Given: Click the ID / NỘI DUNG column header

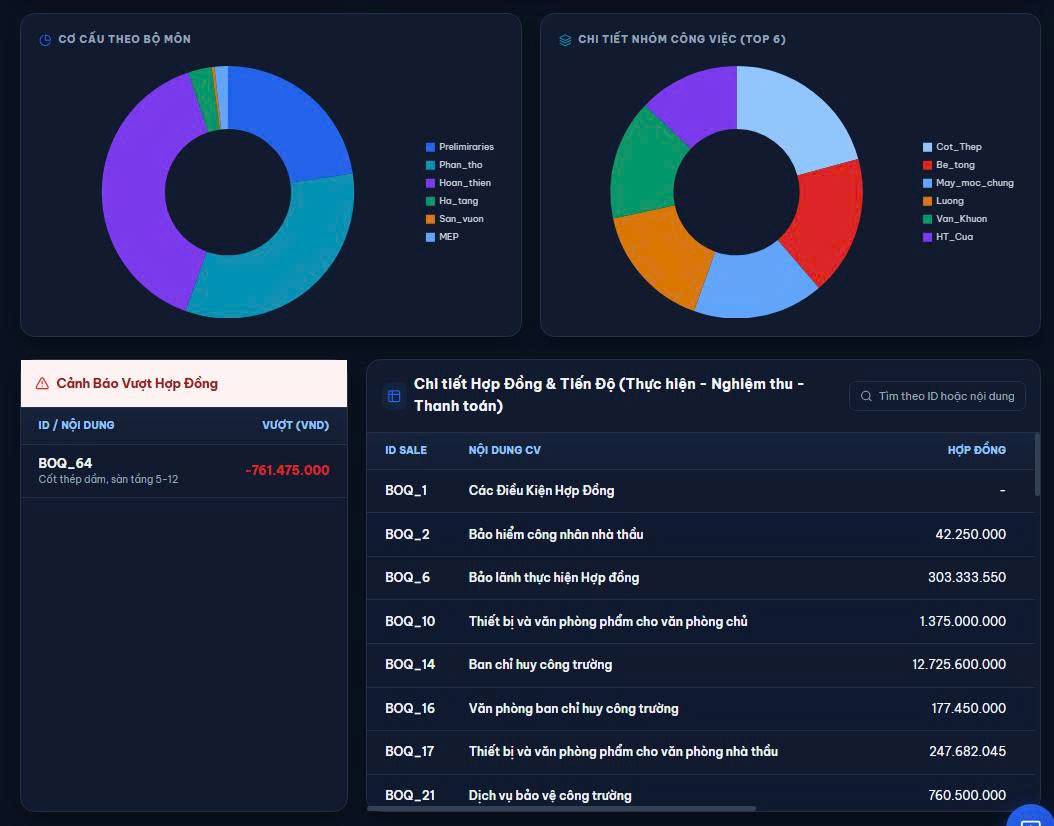Looking at the screenshot, I should pos(76,425).
